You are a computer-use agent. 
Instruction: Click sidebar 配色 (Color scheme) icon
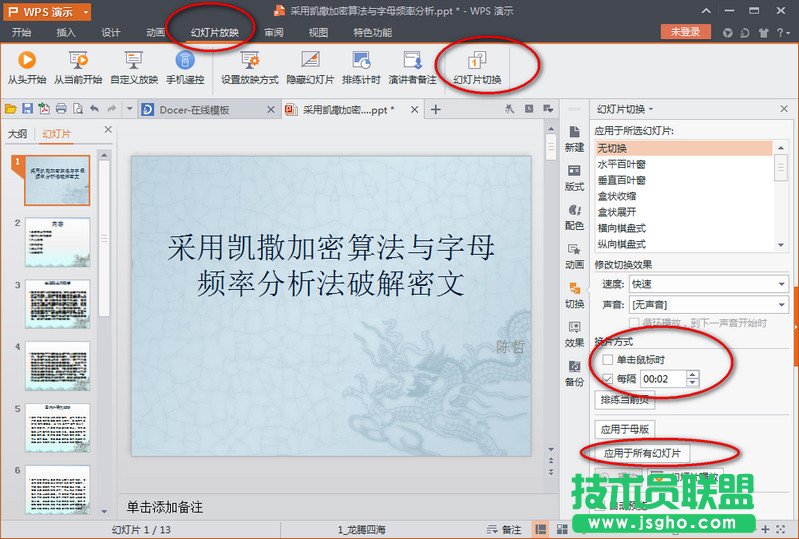(x=574, y=210)
